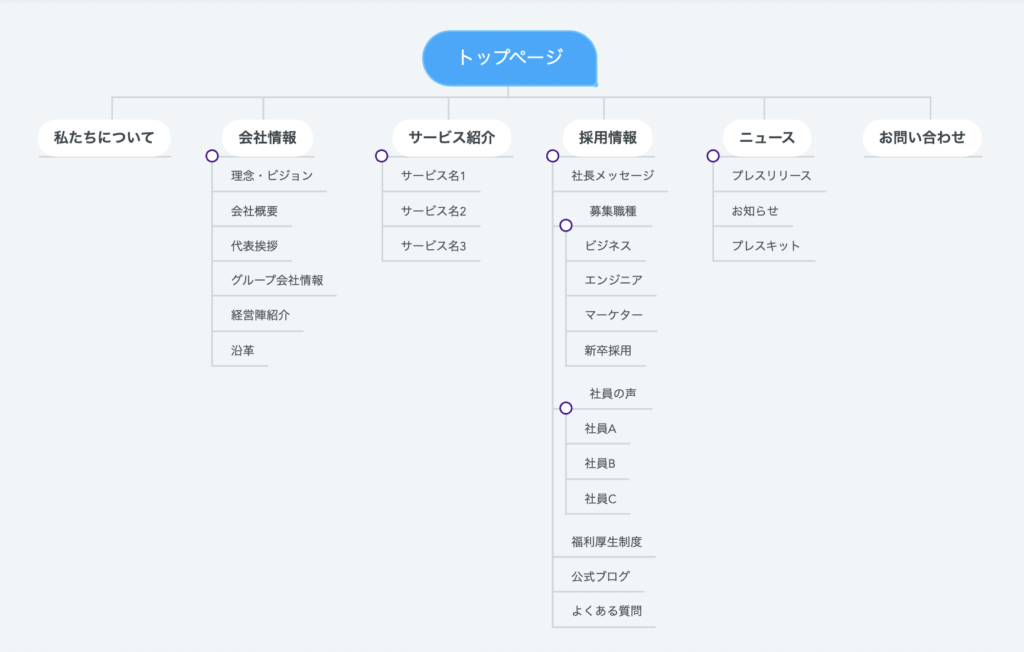Viewport: 1024px width, 652px height.
Task: Select the 理念・ビジョン item
Action: (x=272, y=176)
